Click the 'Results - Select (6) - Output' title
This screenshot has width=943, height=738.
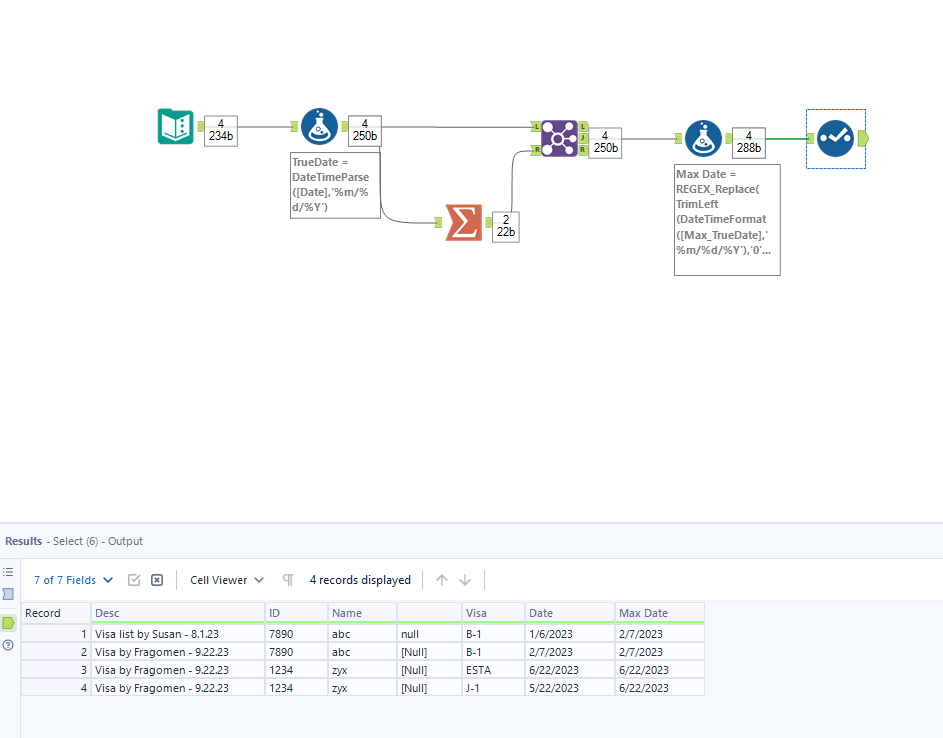[x=74, y=541]
